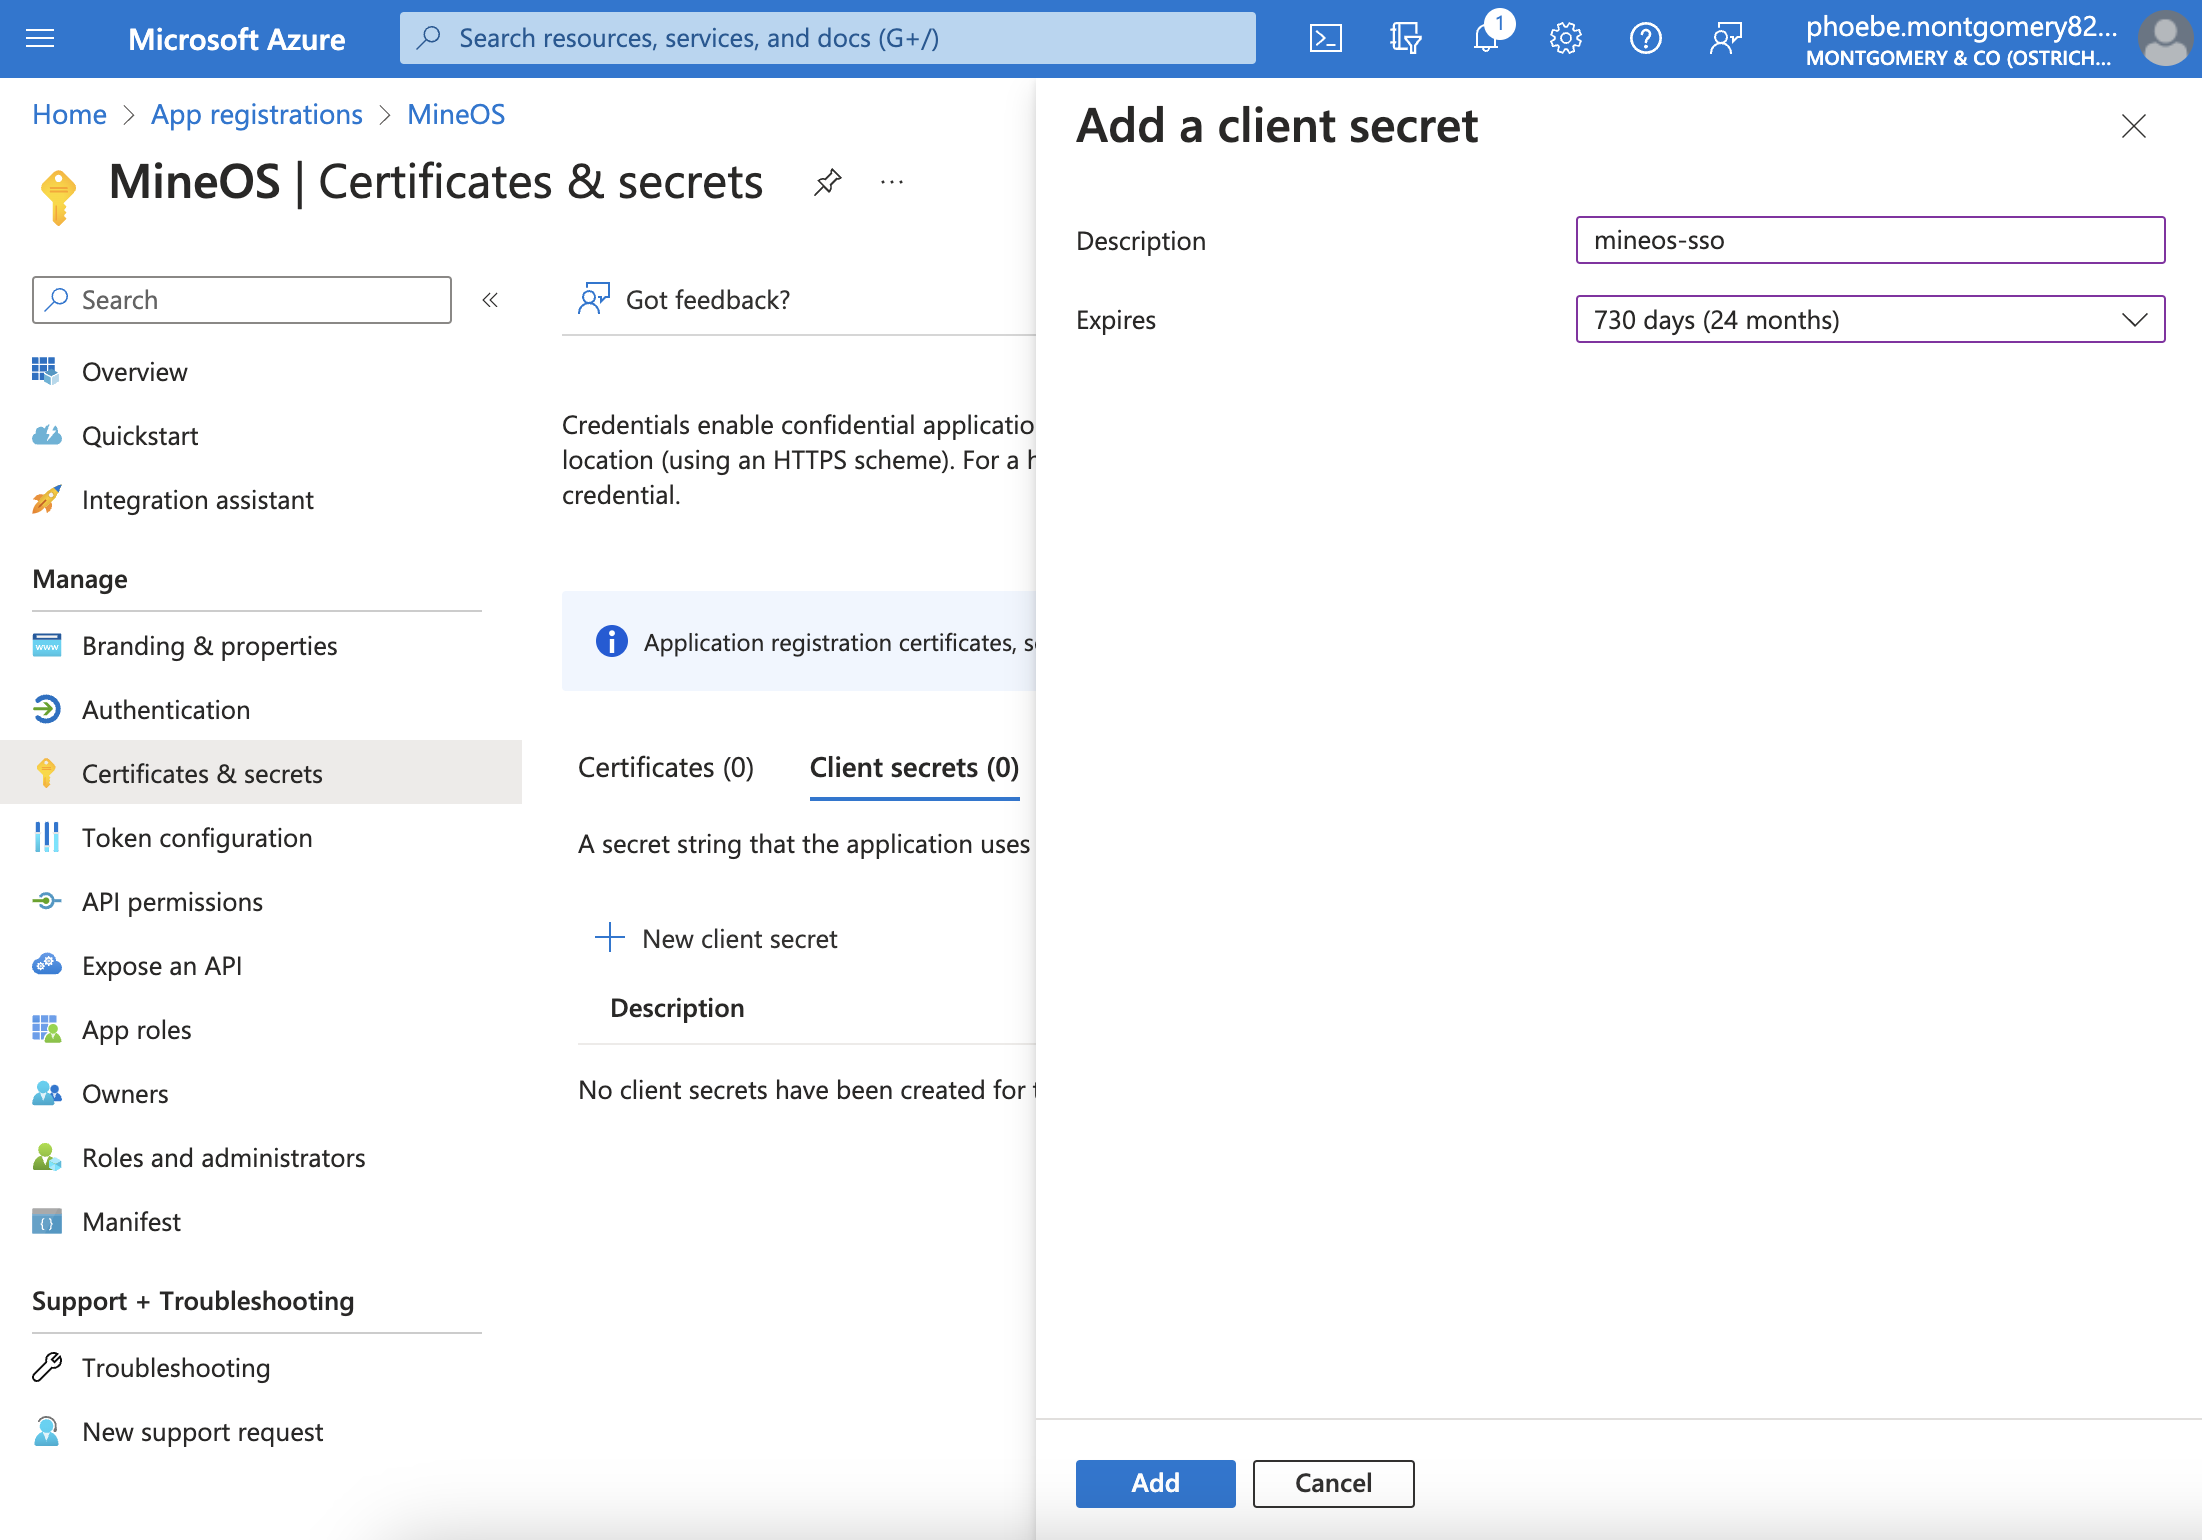The image size is (2202, 1540).
Task: Click the info icon in the notice banner
Action: (612, 641)
